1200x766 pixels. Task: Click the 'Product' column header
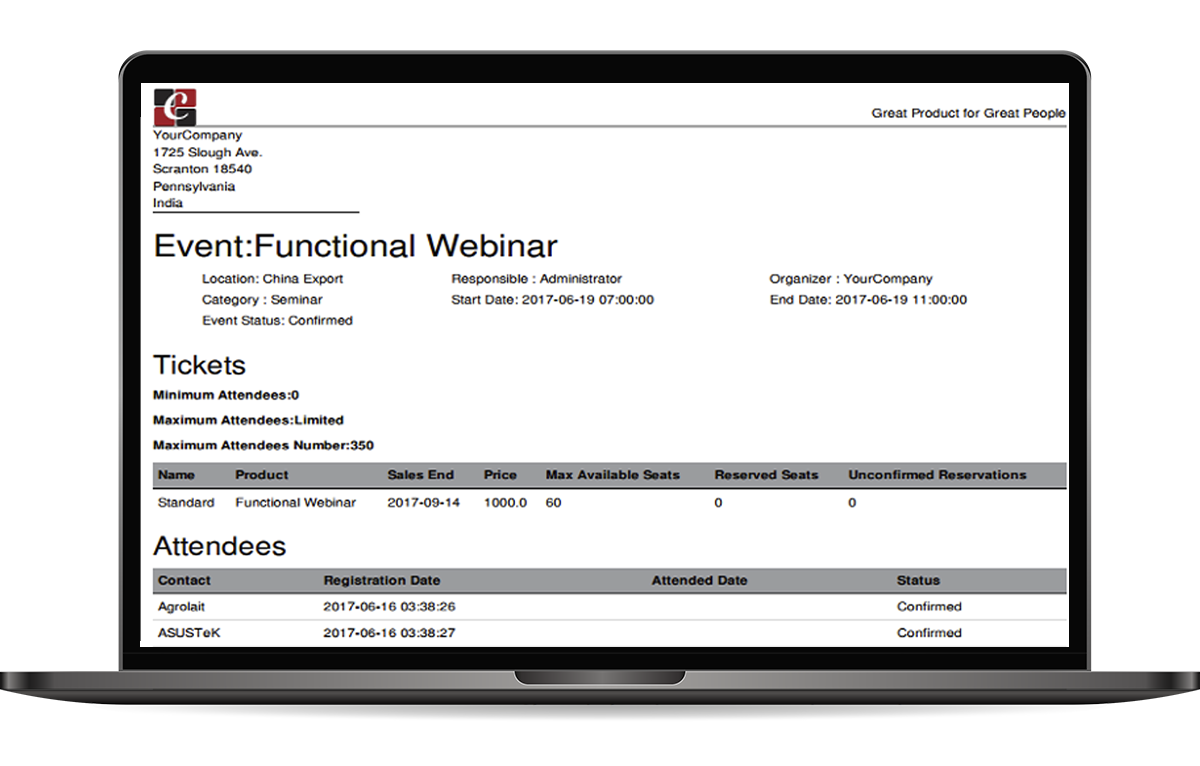coord(261,475)
